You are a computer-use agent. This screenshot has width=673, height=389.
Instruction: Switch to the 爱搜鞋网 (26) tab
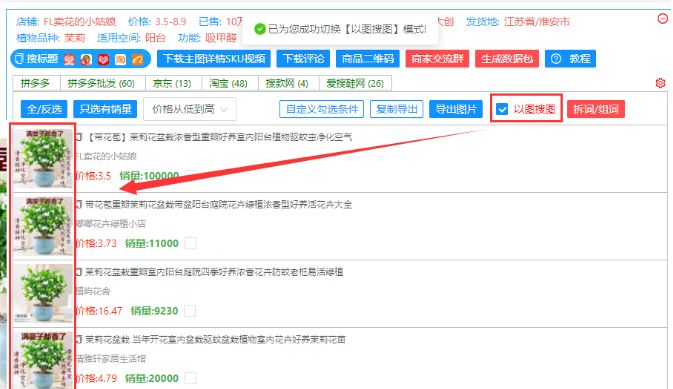point(355,83)
